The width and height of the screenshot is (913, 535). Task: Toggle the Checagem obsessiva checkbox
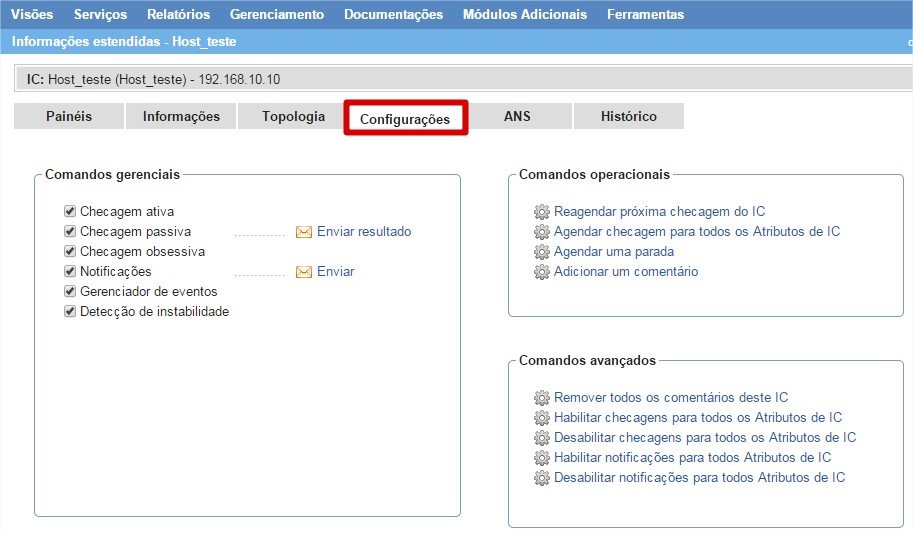pos(70,252)
